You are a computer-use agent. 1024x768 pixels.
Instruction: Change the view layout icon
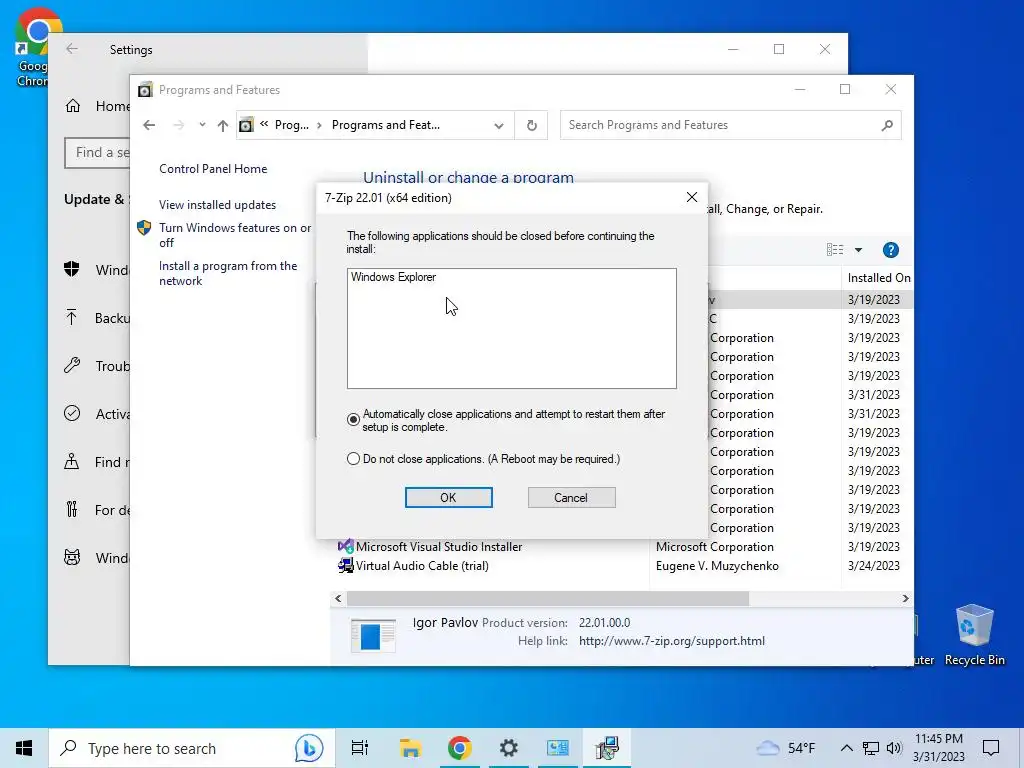[x=835, y=249]
